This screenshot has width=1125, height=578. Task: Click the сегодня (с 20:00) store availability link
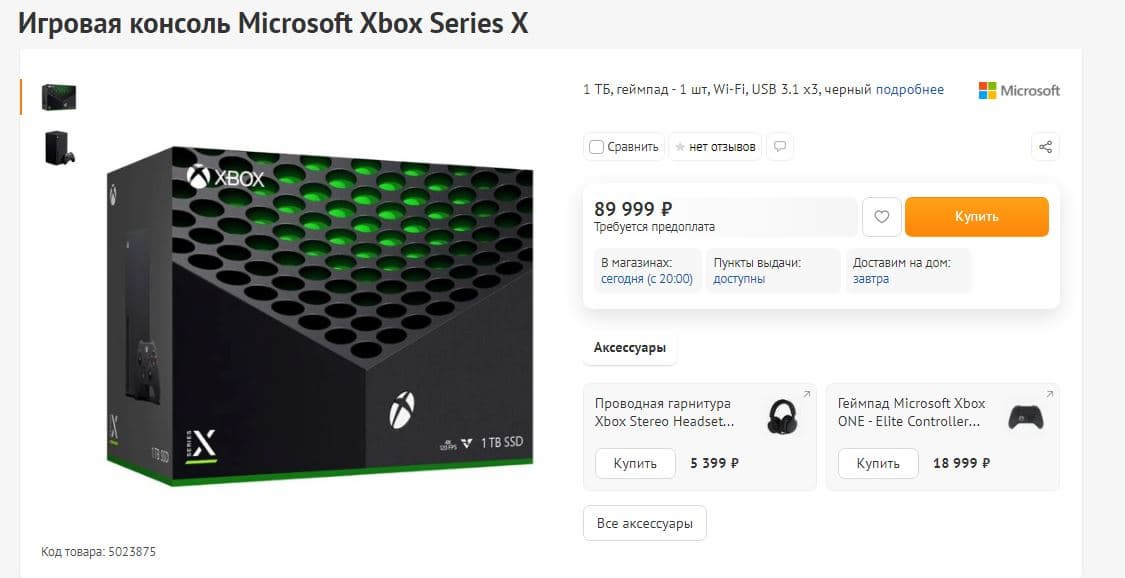[646, 279]
